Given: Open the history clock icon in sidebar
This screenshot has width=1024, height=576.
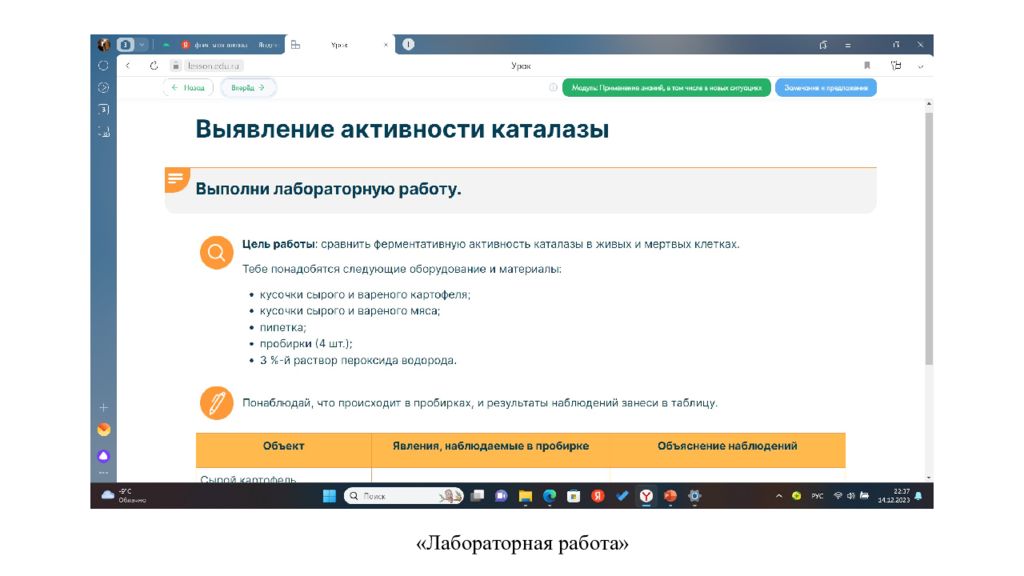Looking at the screenshot, I should coord(103,88).
